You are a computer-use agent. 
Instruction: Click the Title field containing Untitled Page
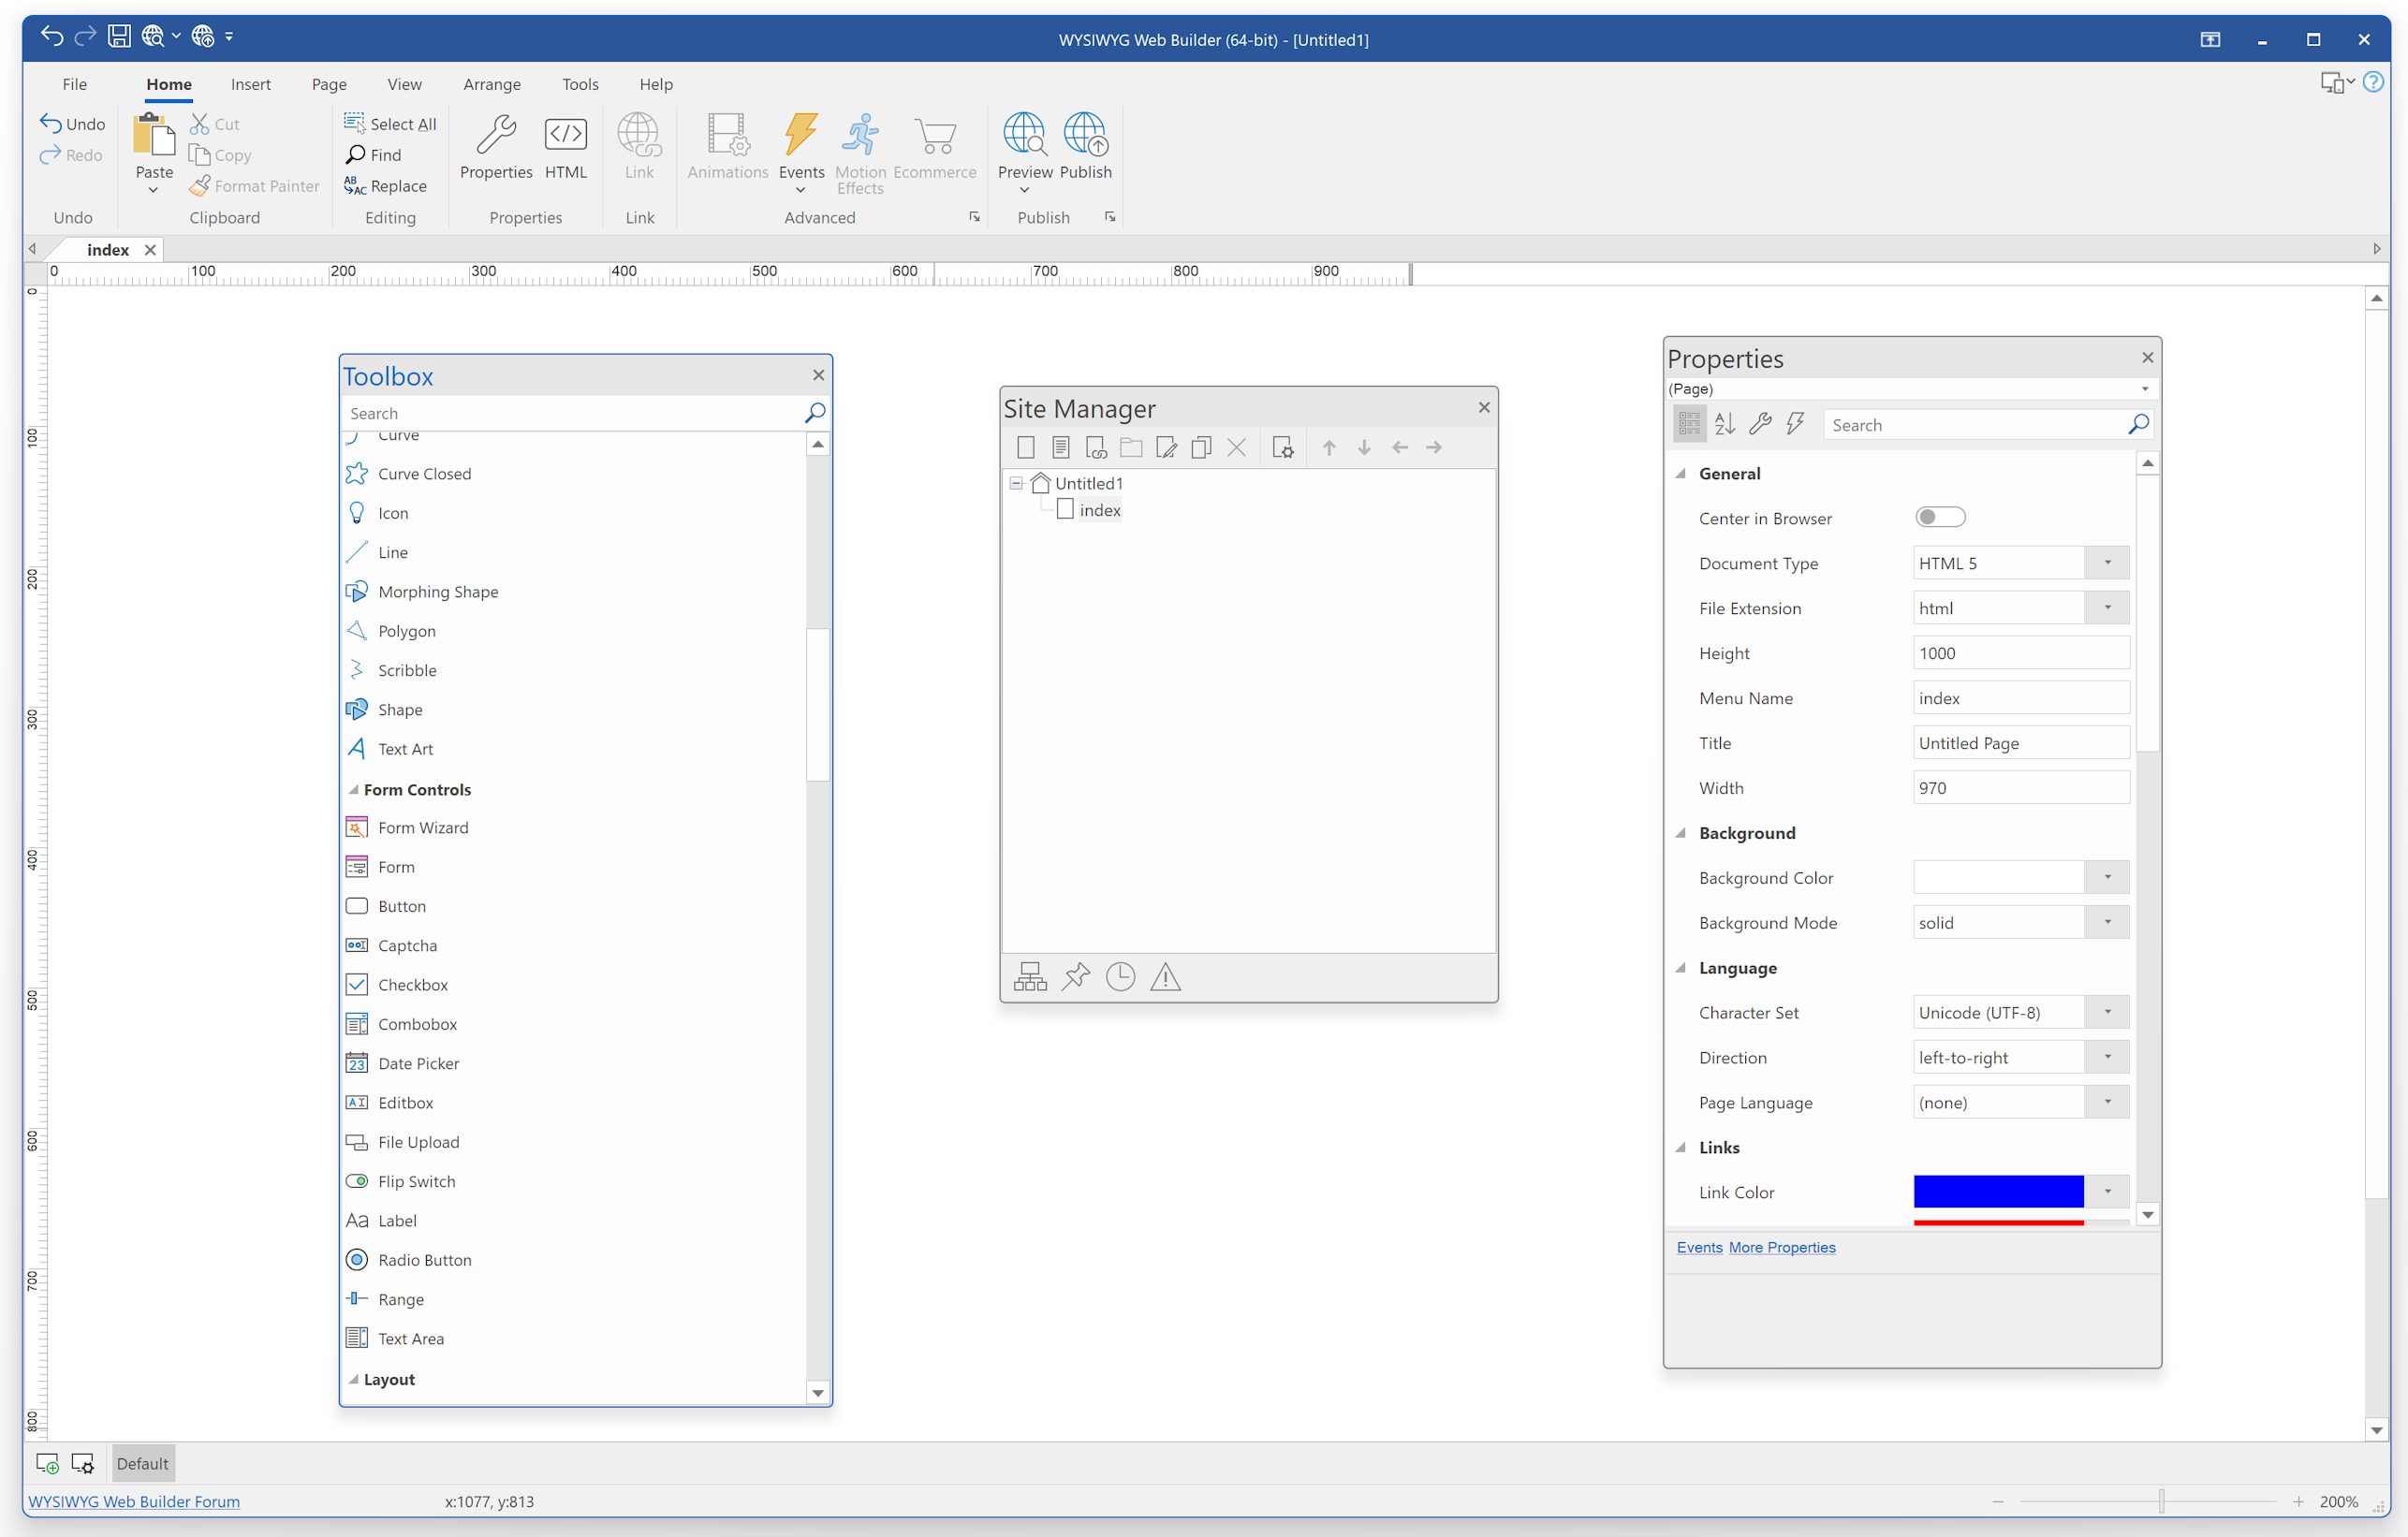tap(2021, 743)
